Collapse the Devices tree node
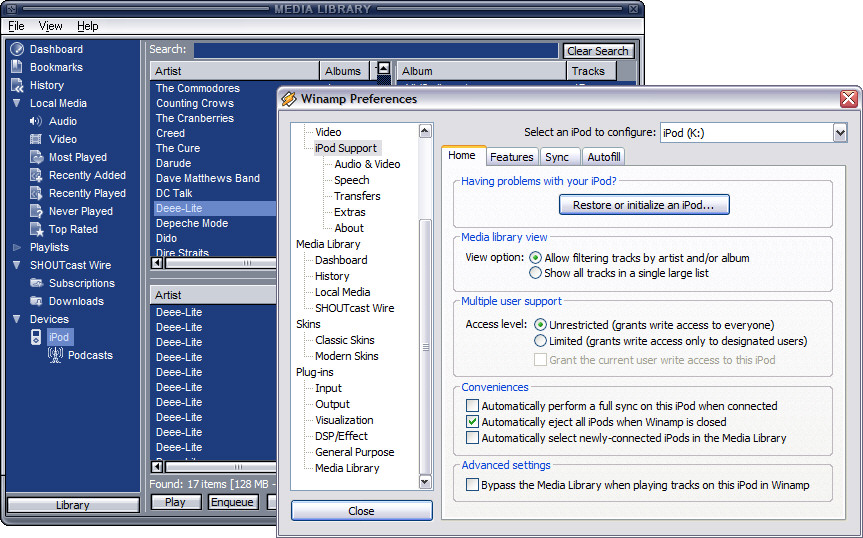This screenshot has height=538, width=863. [17, 319]
